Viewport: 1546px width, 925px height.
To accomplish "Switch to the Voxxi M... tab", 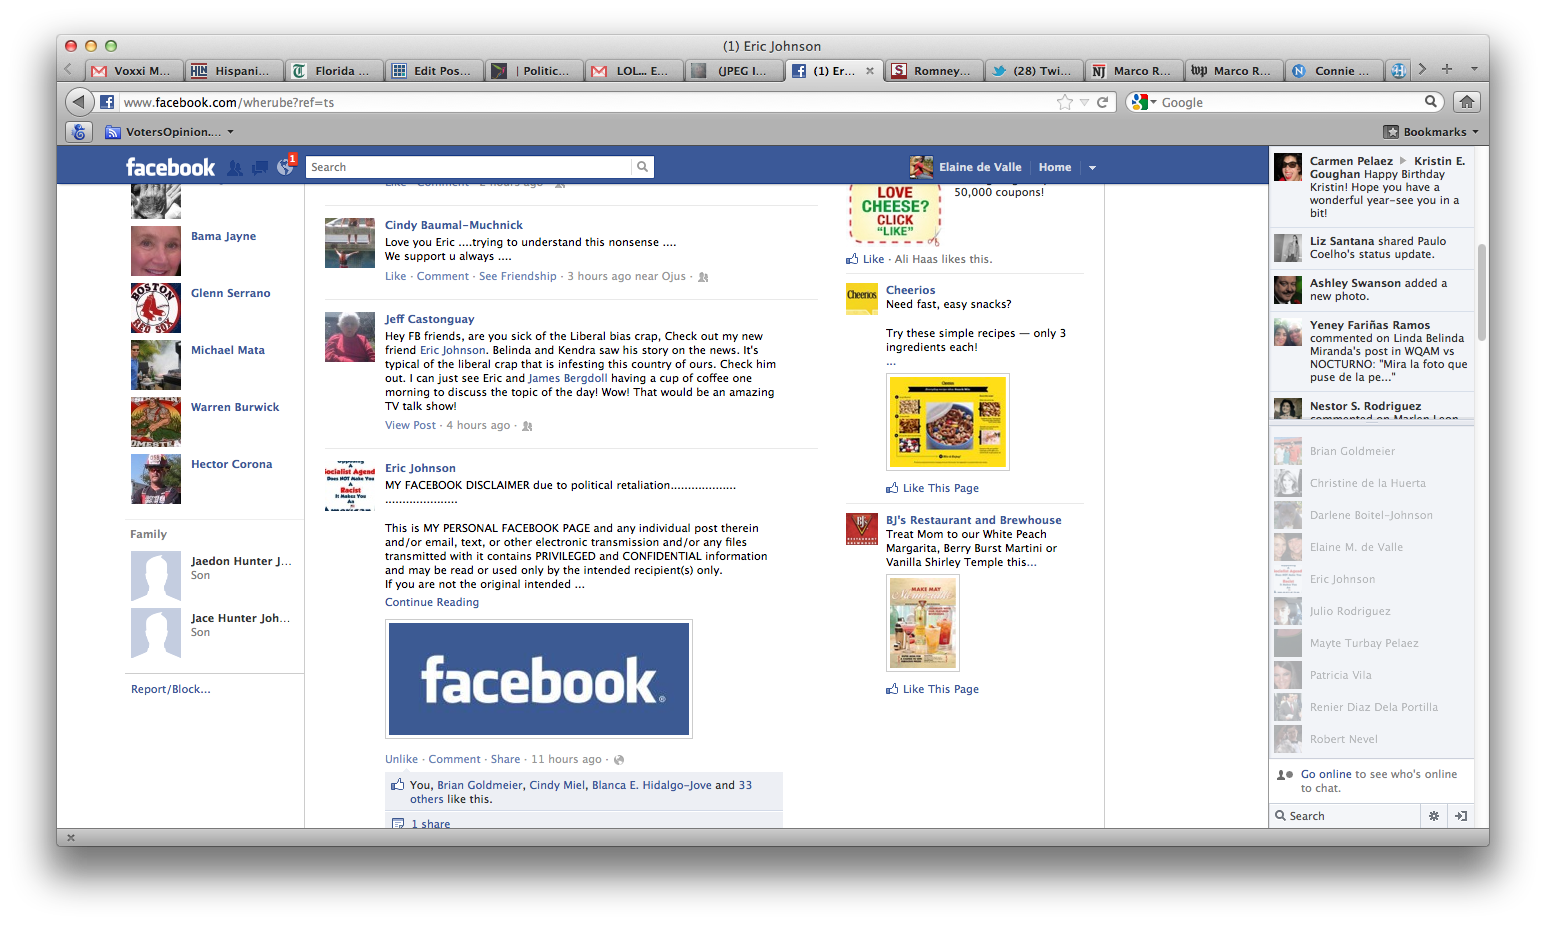I will point(134,71).
